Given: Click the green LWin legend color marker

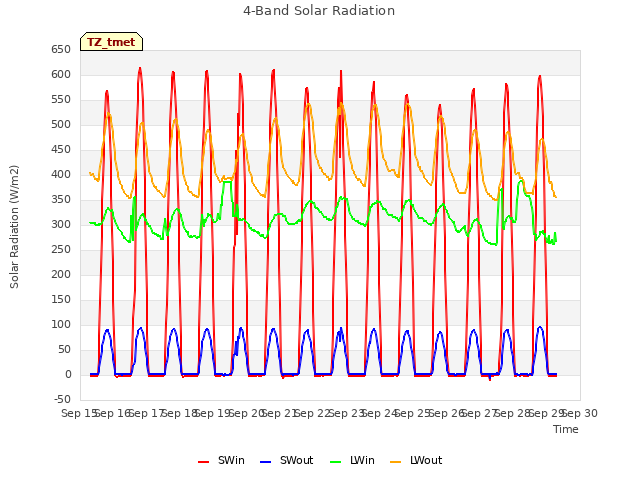Looking at the screenshot, I should click(335, 462).
